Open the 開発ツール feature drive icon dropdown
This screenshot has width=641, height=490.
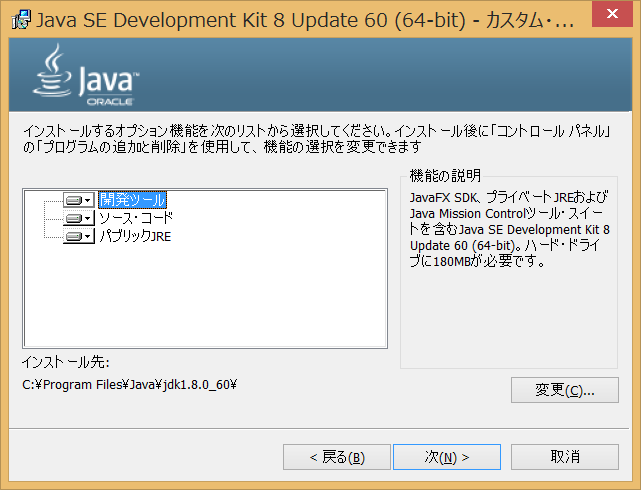[79, 200]
